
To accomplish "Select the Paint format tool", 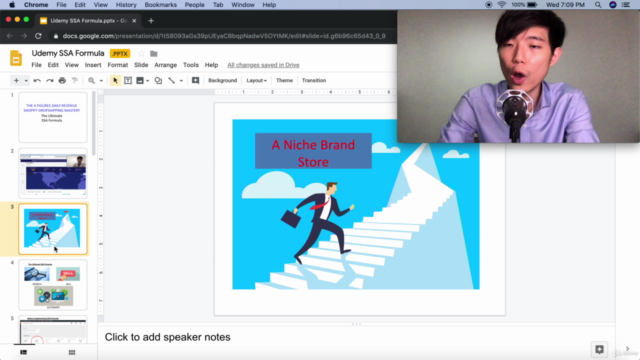I will [x=75, y=80].
